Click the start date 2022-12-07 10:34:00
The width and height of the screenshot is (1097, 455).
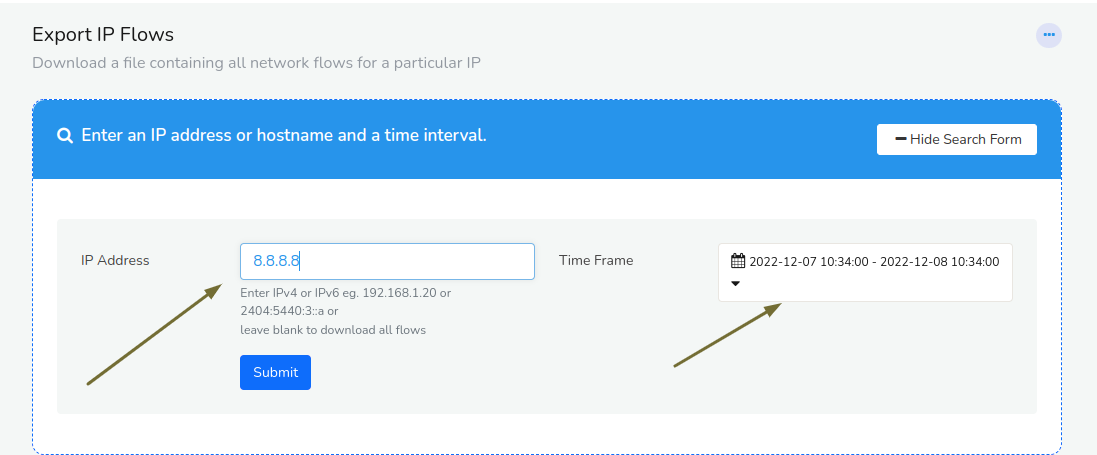(x=809, y=262)
